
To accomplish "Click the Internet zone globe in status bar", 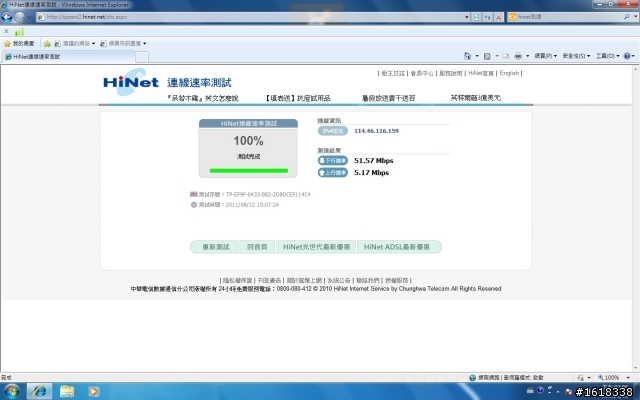I will point(472,378).
